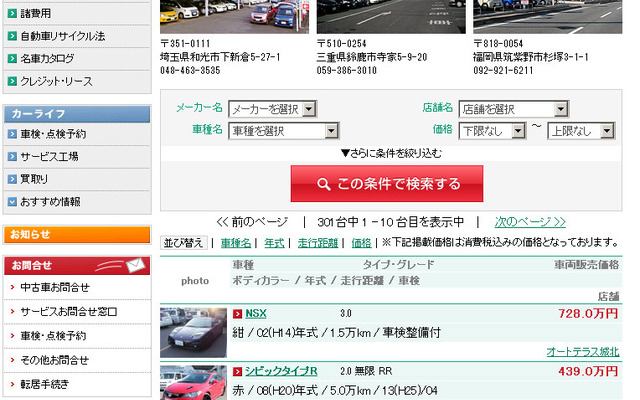Sort results by 車種名

coord(236,243)
